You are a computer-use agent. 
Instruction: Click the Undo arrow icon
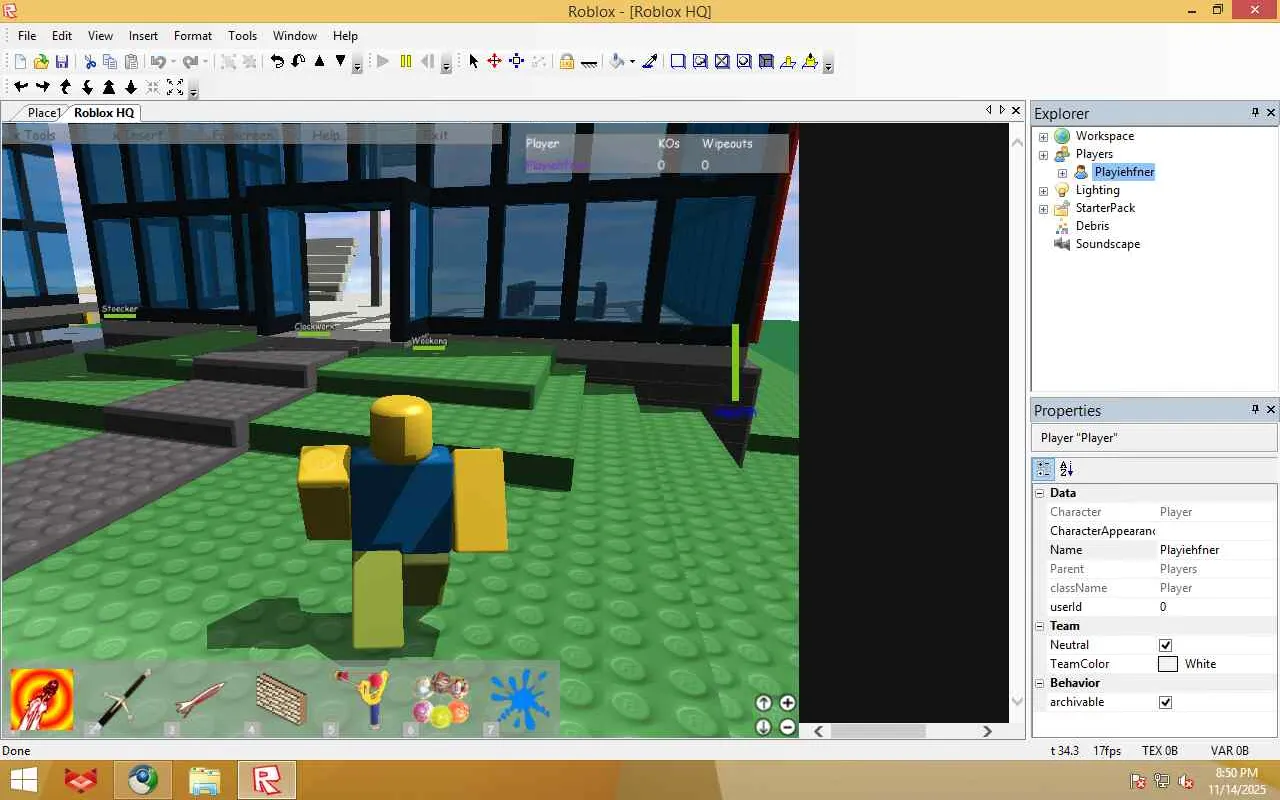(x=158, y=62)
